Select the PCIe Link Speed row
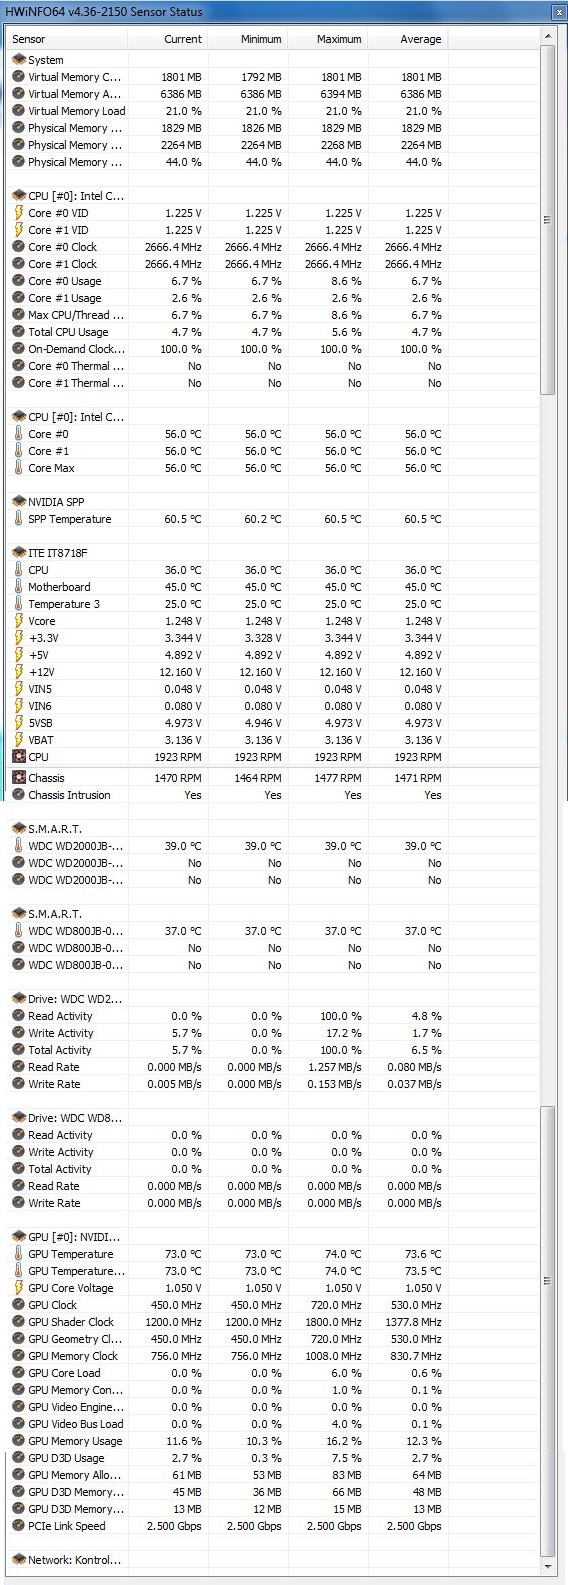The height and width of the screenshot is (1585, 568). tap(273, 1526)
